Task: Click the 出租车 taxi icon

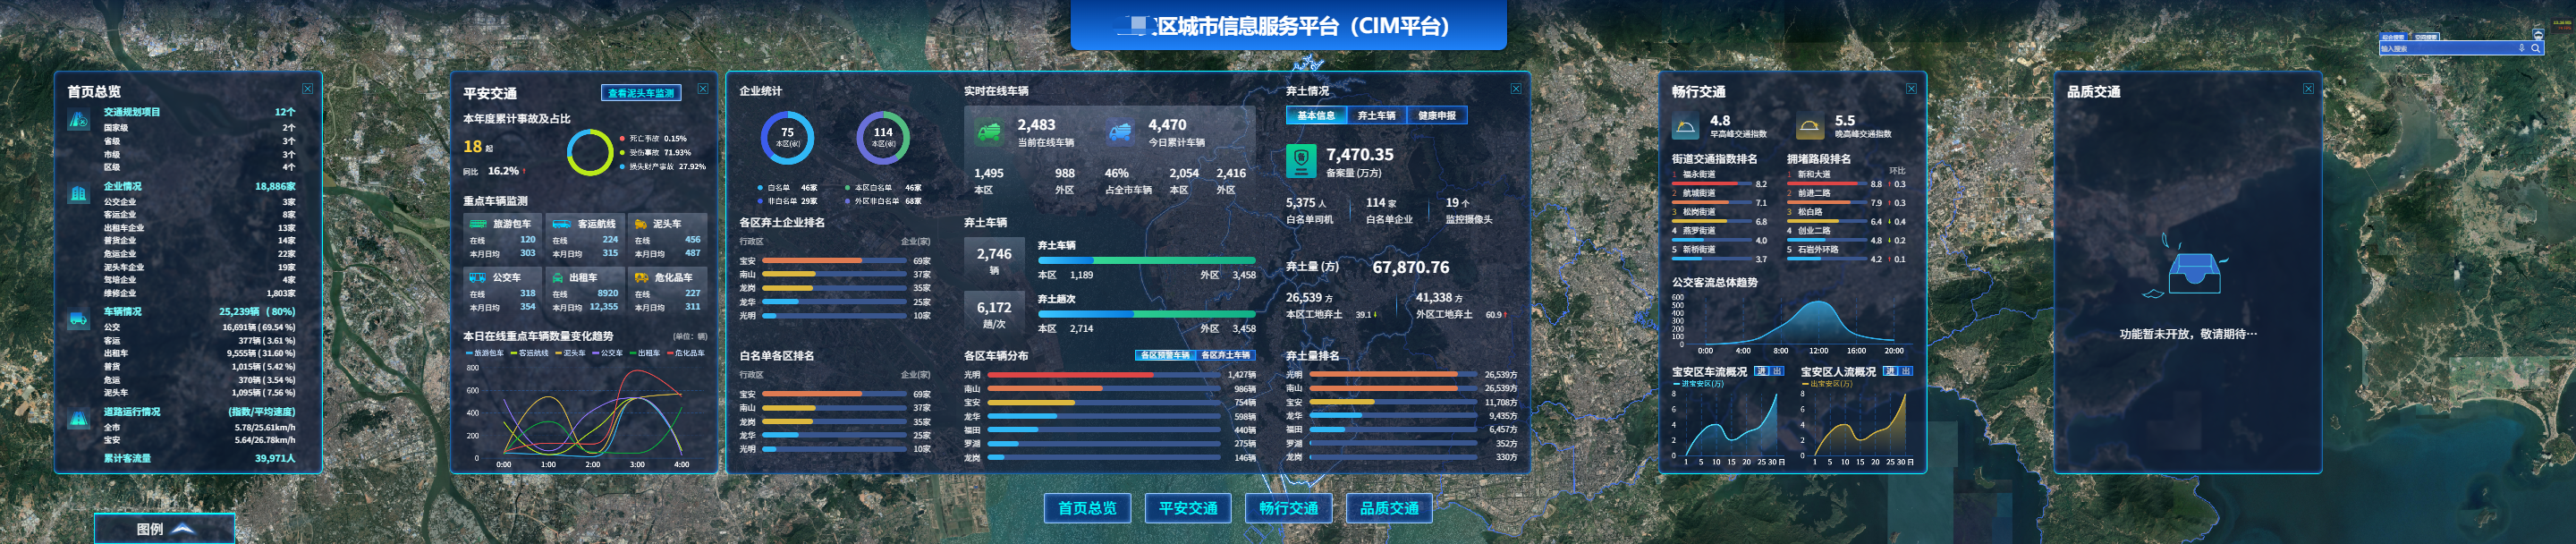Action: point(559,277)
